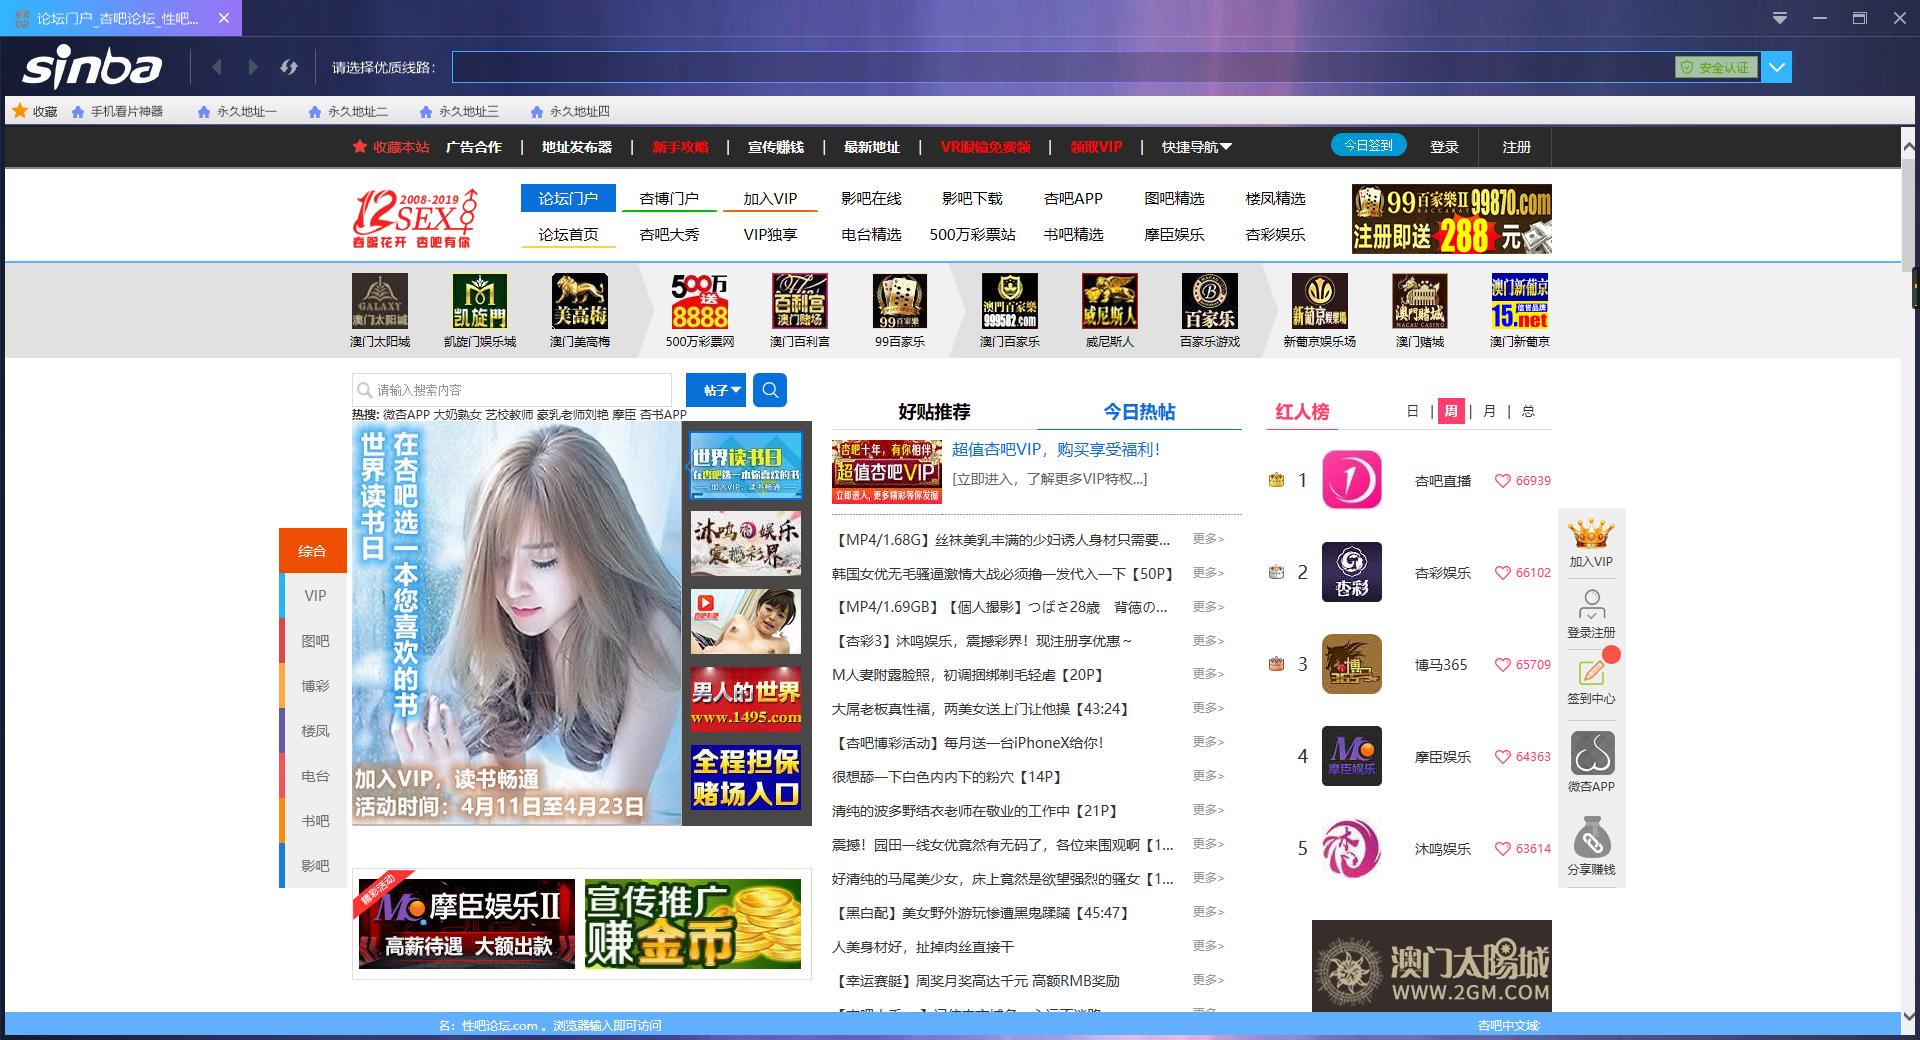Open the 帖子 search type dropdown
1920x1040 pixels.
(716, 390)
